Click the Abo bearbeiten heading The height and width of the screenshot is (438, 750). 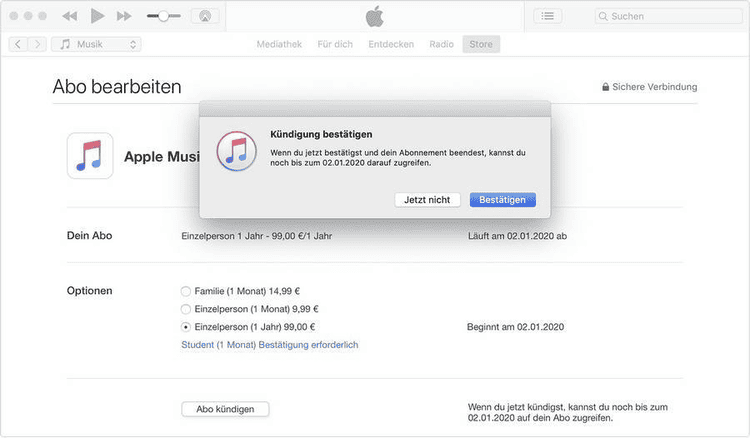pyautogui.click(x=117, y=87)
